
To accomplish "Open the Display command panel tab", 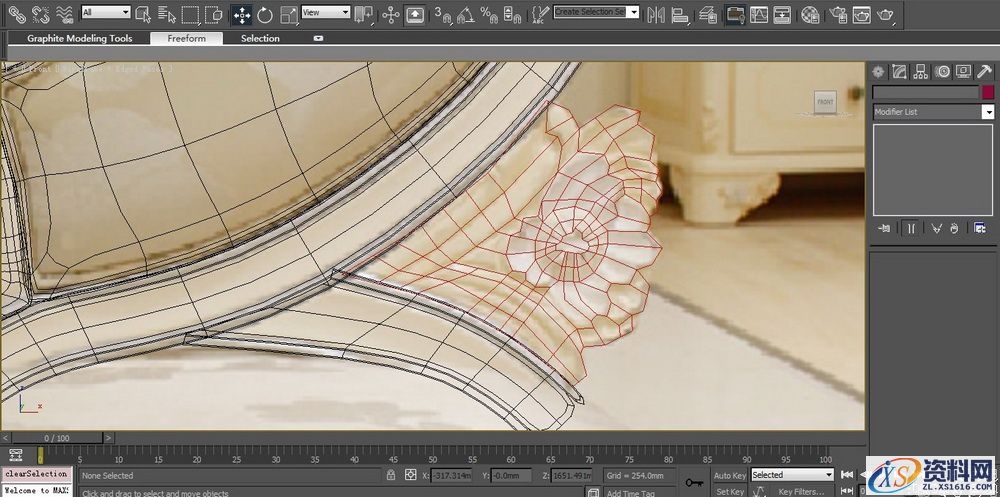I will 963,71.
